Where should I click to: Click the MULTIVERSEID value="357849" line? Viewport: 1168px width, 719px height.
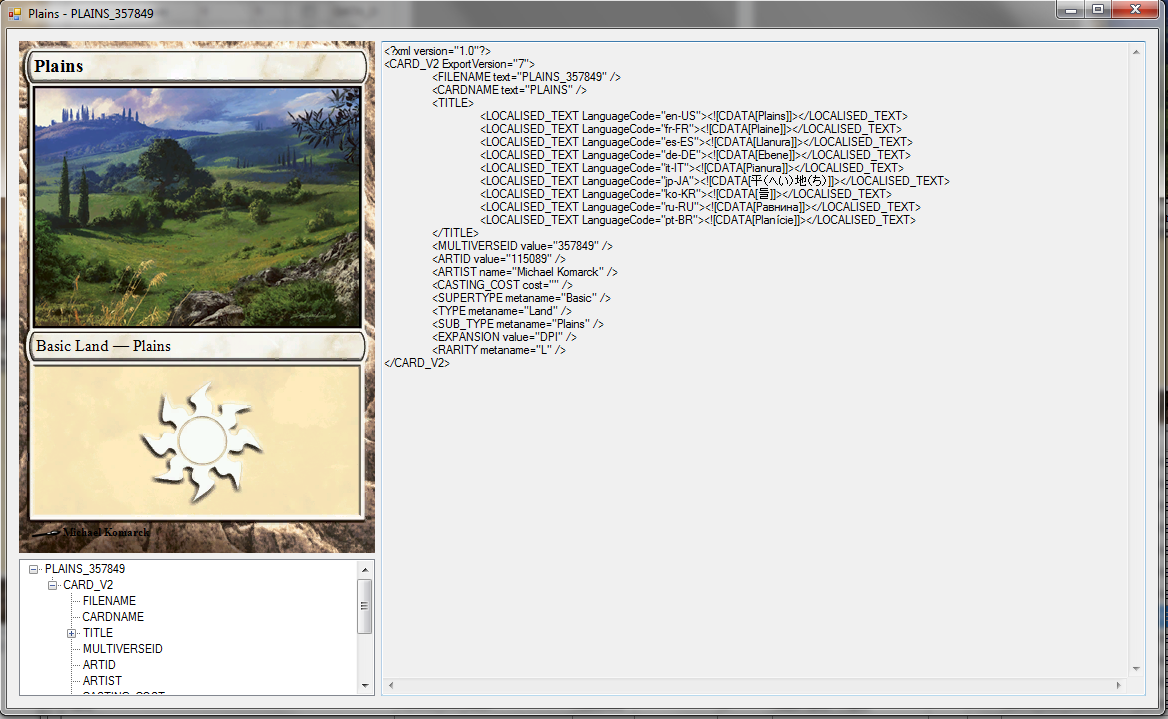pos(522,246)
